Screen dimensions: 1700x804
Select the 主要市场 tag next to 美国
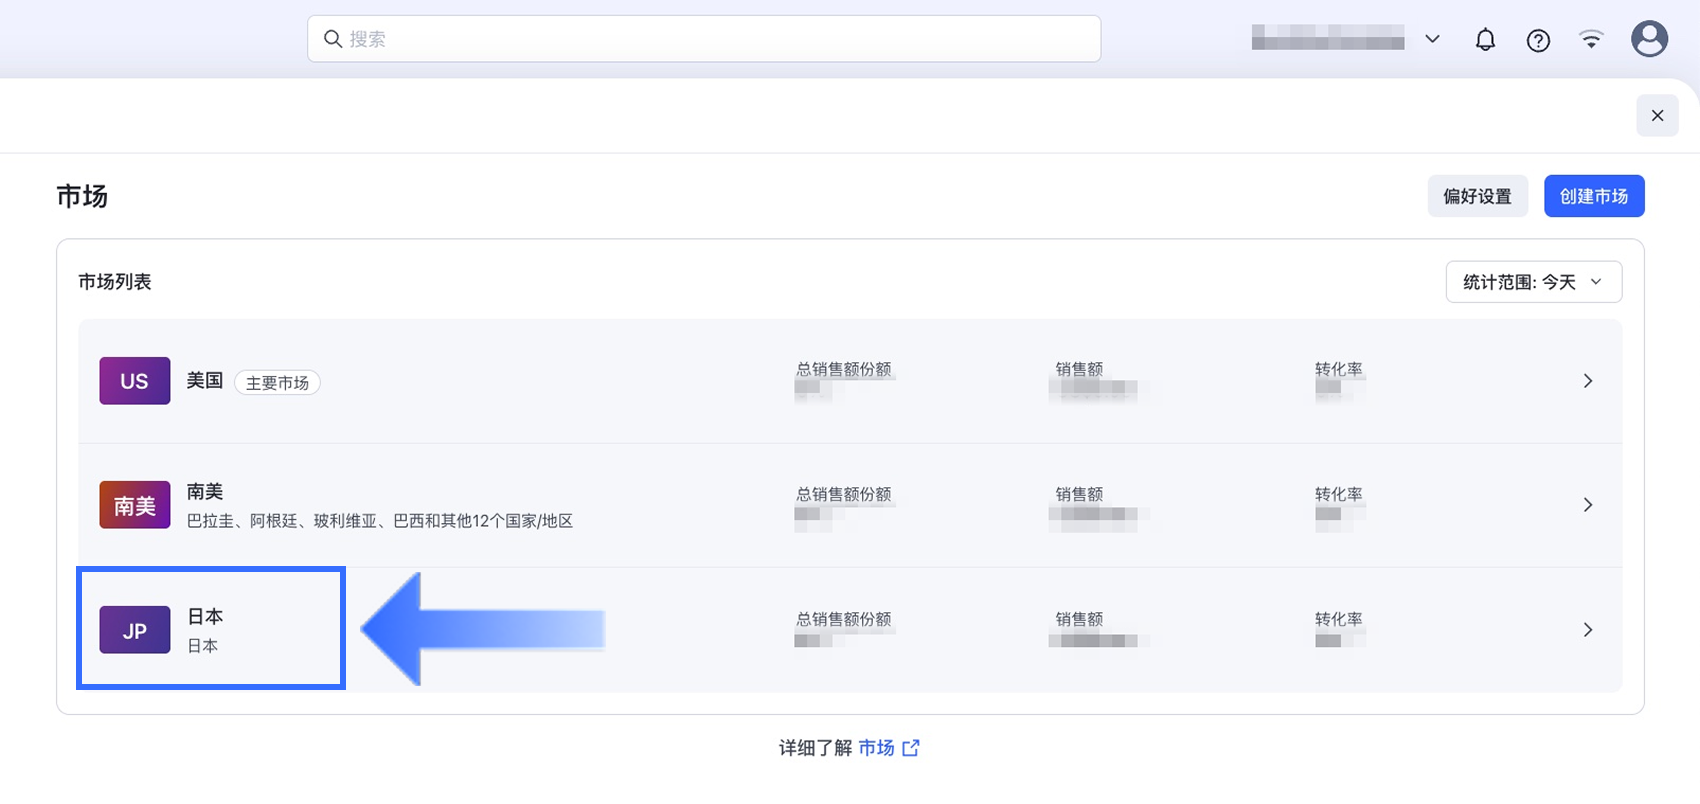pos(277,383)
